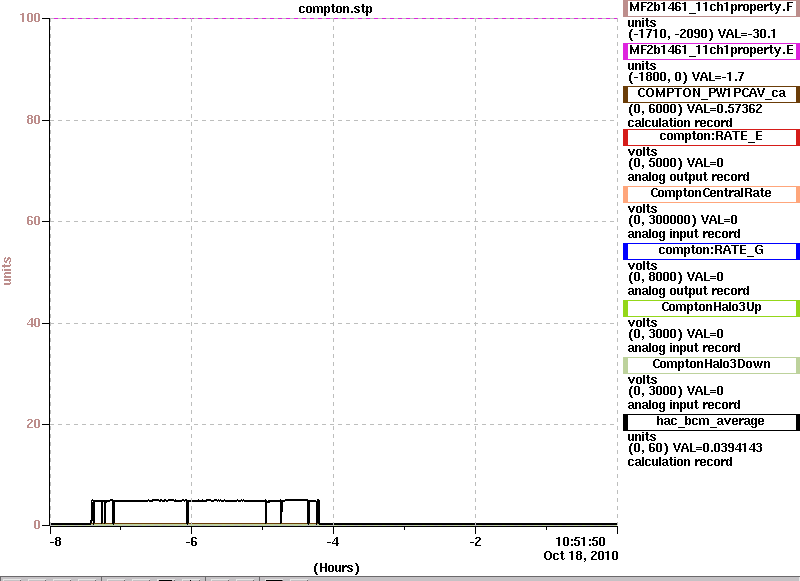Select the MF2b1461_11ch1property.F curve legend button
Screen dimensions: 800x581
[x=711, y=8]
